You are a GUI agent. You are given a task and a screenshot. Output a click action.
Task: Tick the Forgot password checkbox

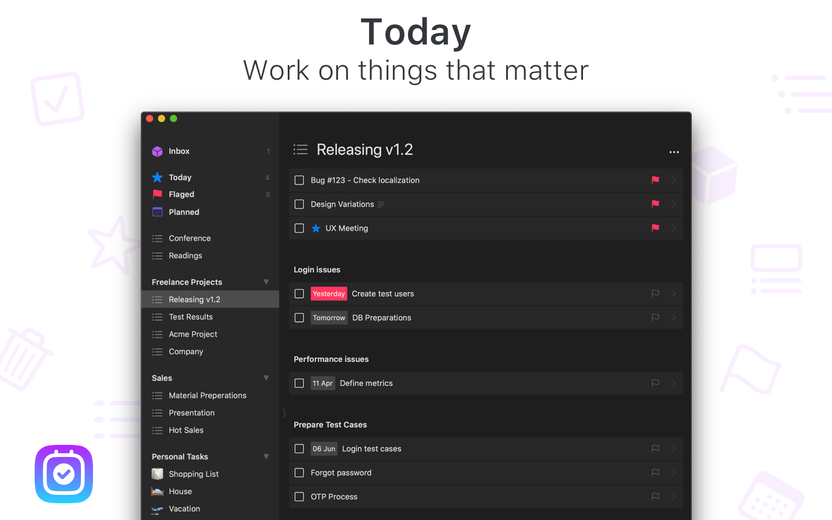[299, 472]
